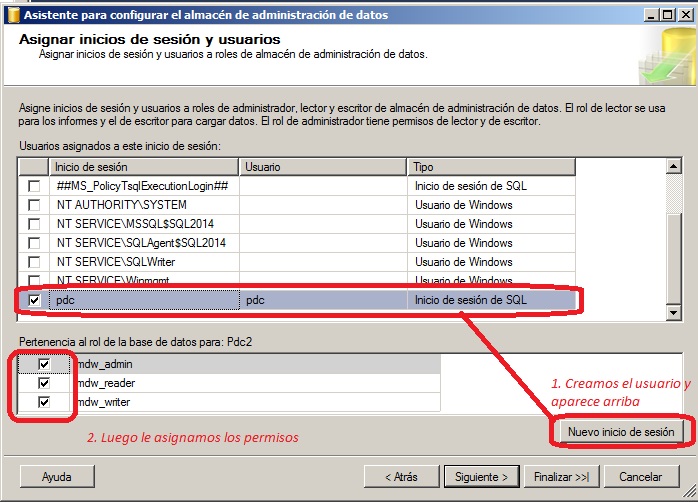
Task: Click the Cancelar button
Action: pos(641,477)
